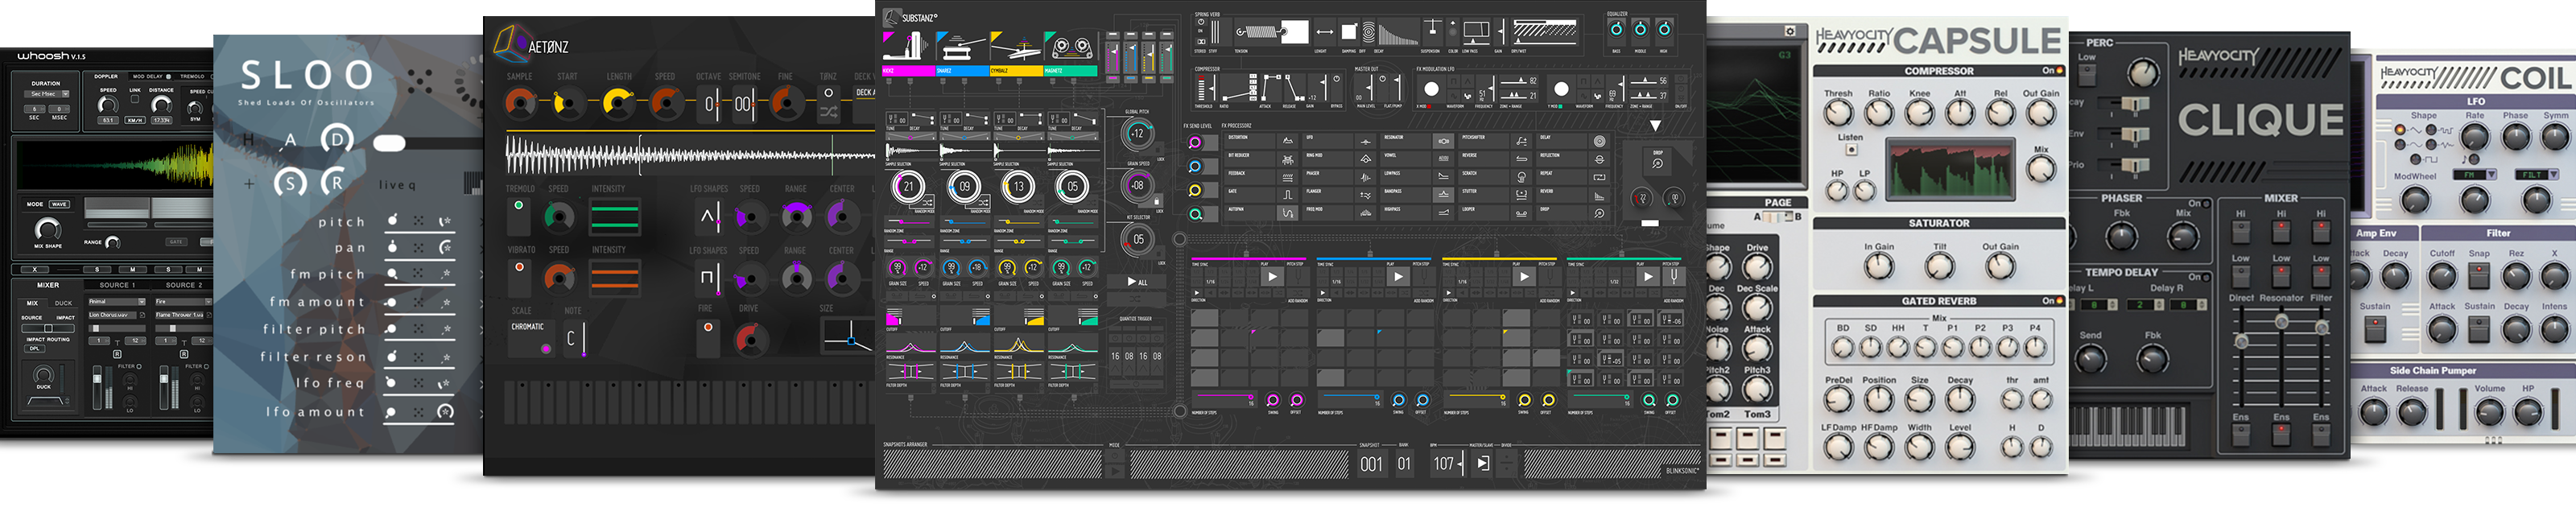Click the Stutter icon in FX Processorz
2576x524 pixels.
coord(1522,195)
